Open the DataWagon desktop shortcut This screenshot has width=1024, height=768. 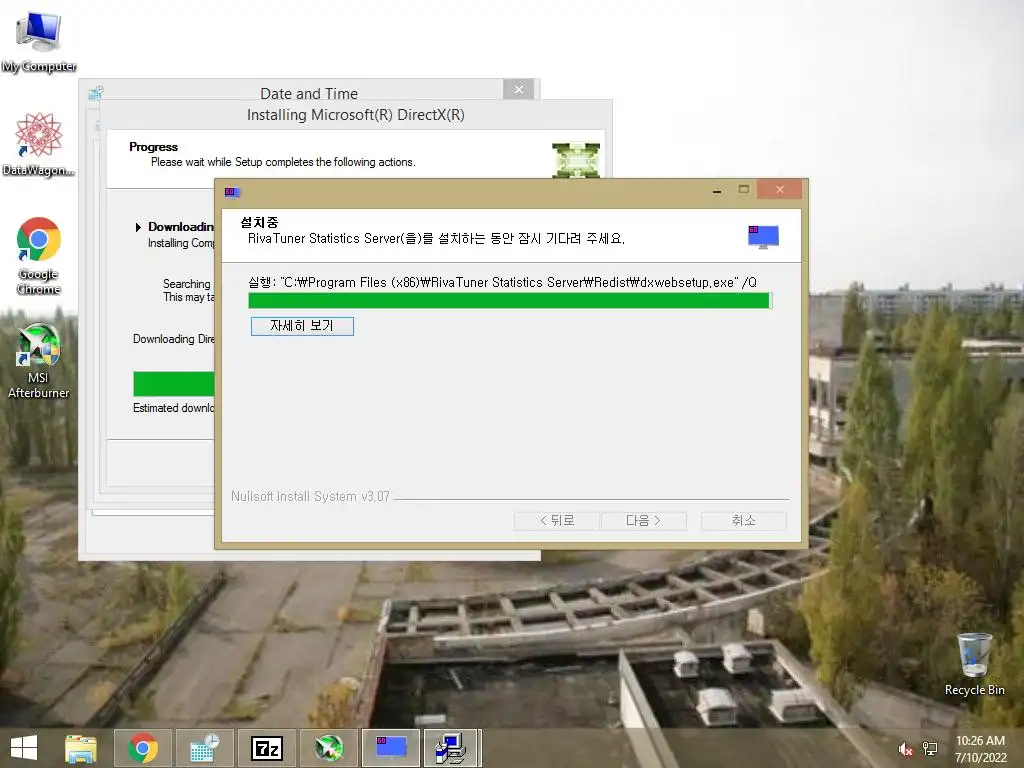(39, 144)
